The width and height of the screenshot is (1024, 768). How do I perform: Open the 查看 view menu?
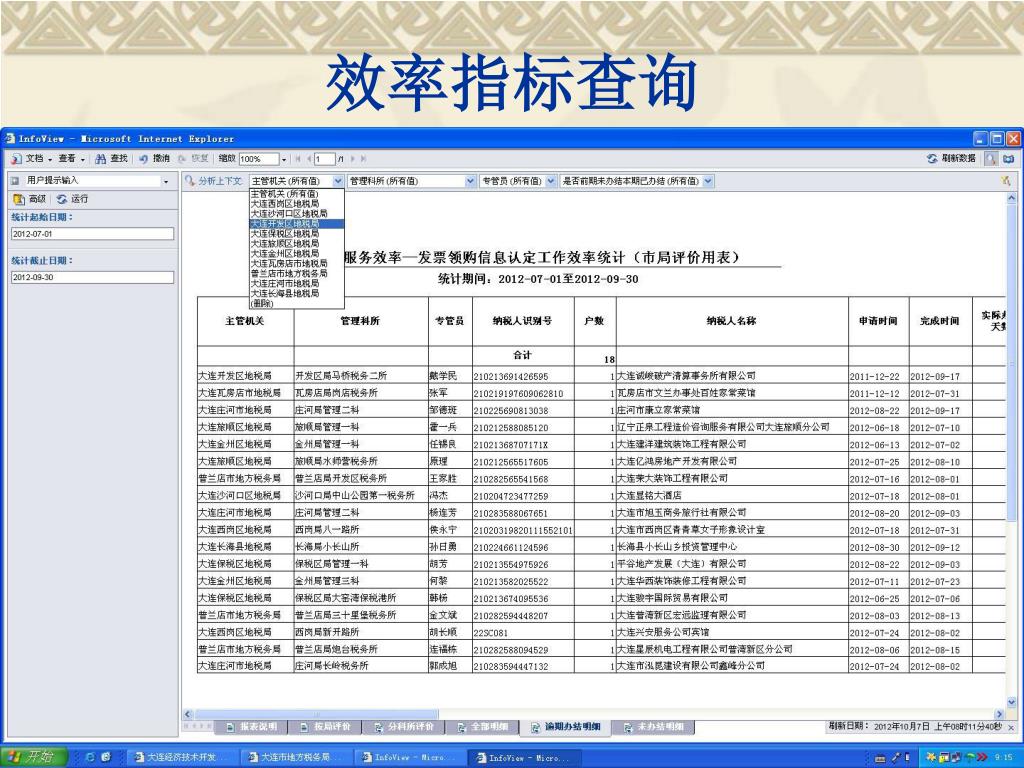pyautogui.click(x=71, y=159)
